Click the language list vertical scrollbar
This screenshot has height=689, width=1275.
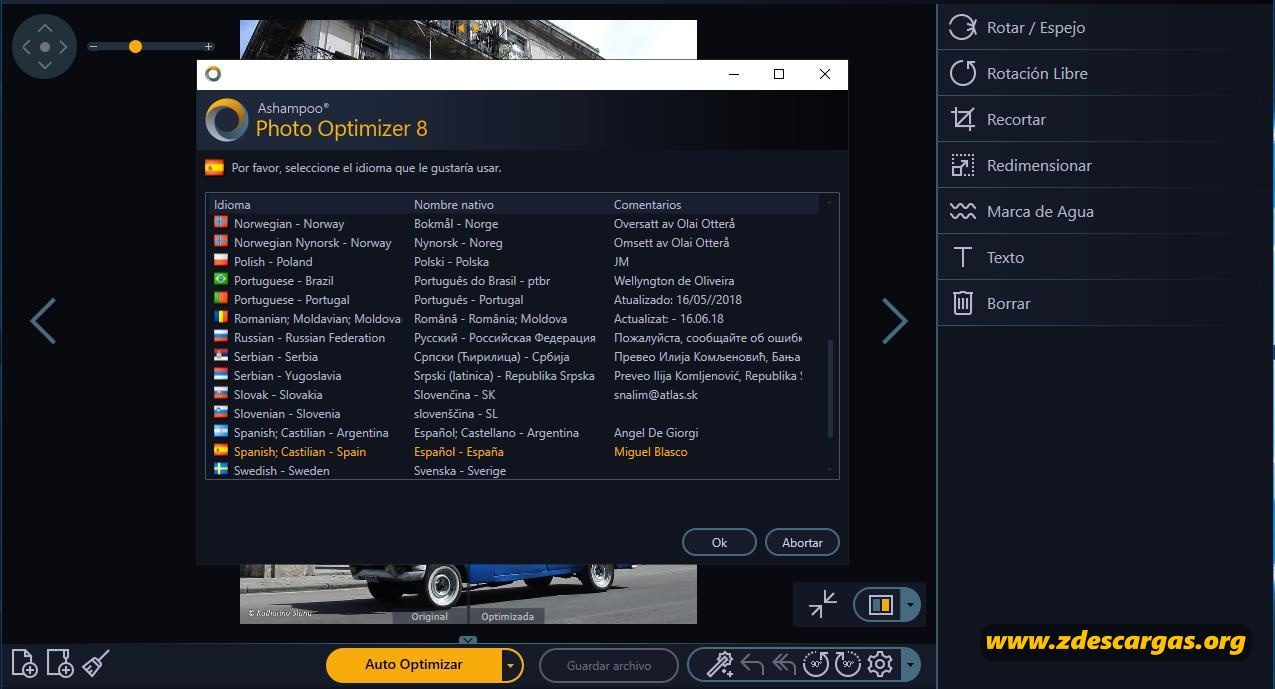click(x=829, y=388)
